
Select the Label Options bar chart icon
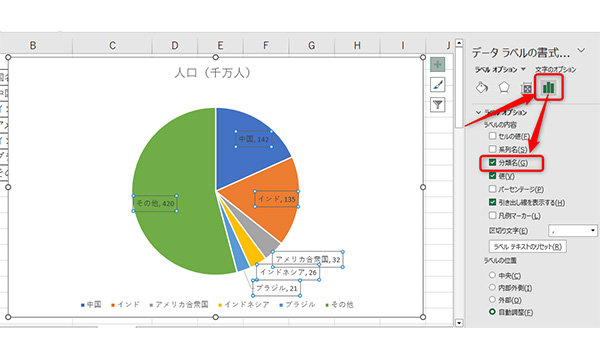pyautogui.click(x=548, y=88)
